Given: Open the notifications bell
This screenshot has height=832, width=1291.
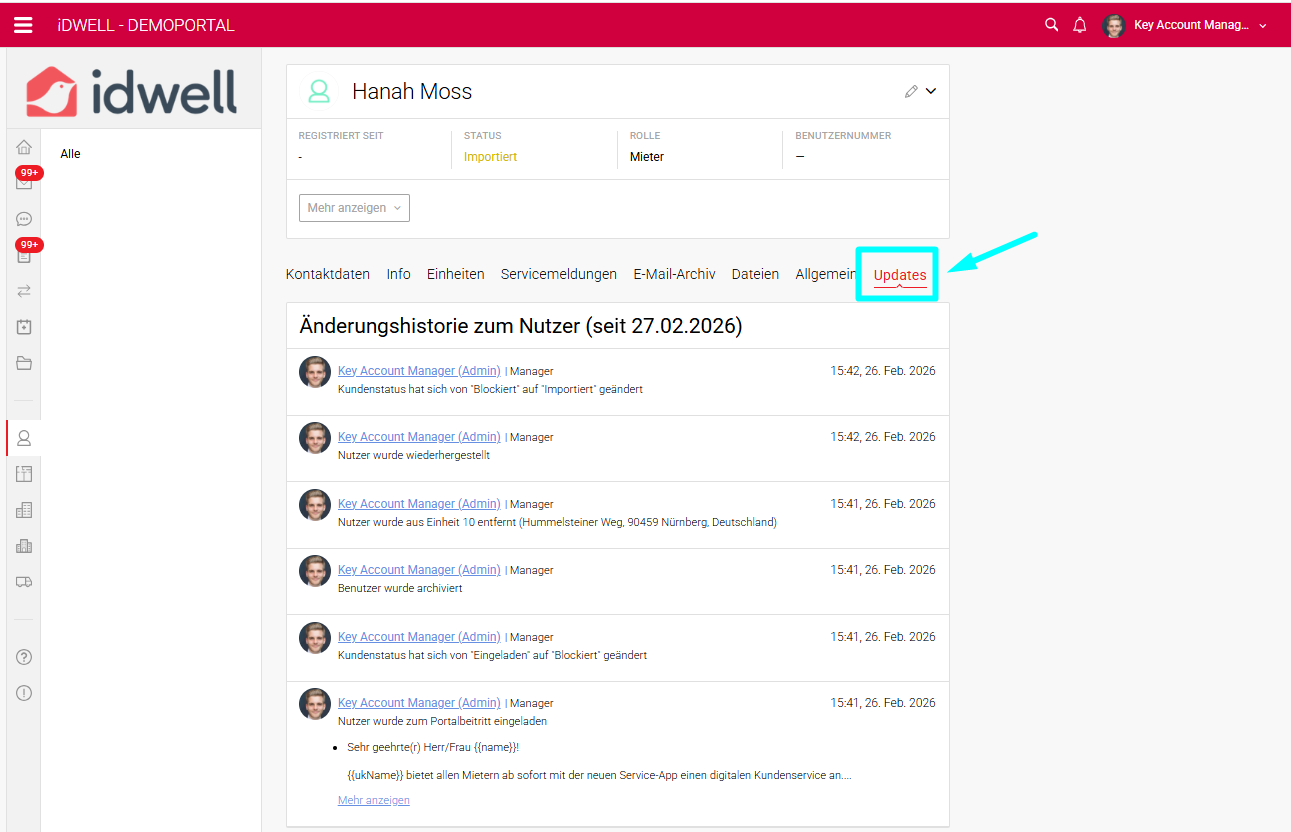Looking at the screenshot, I should 1080,25.
